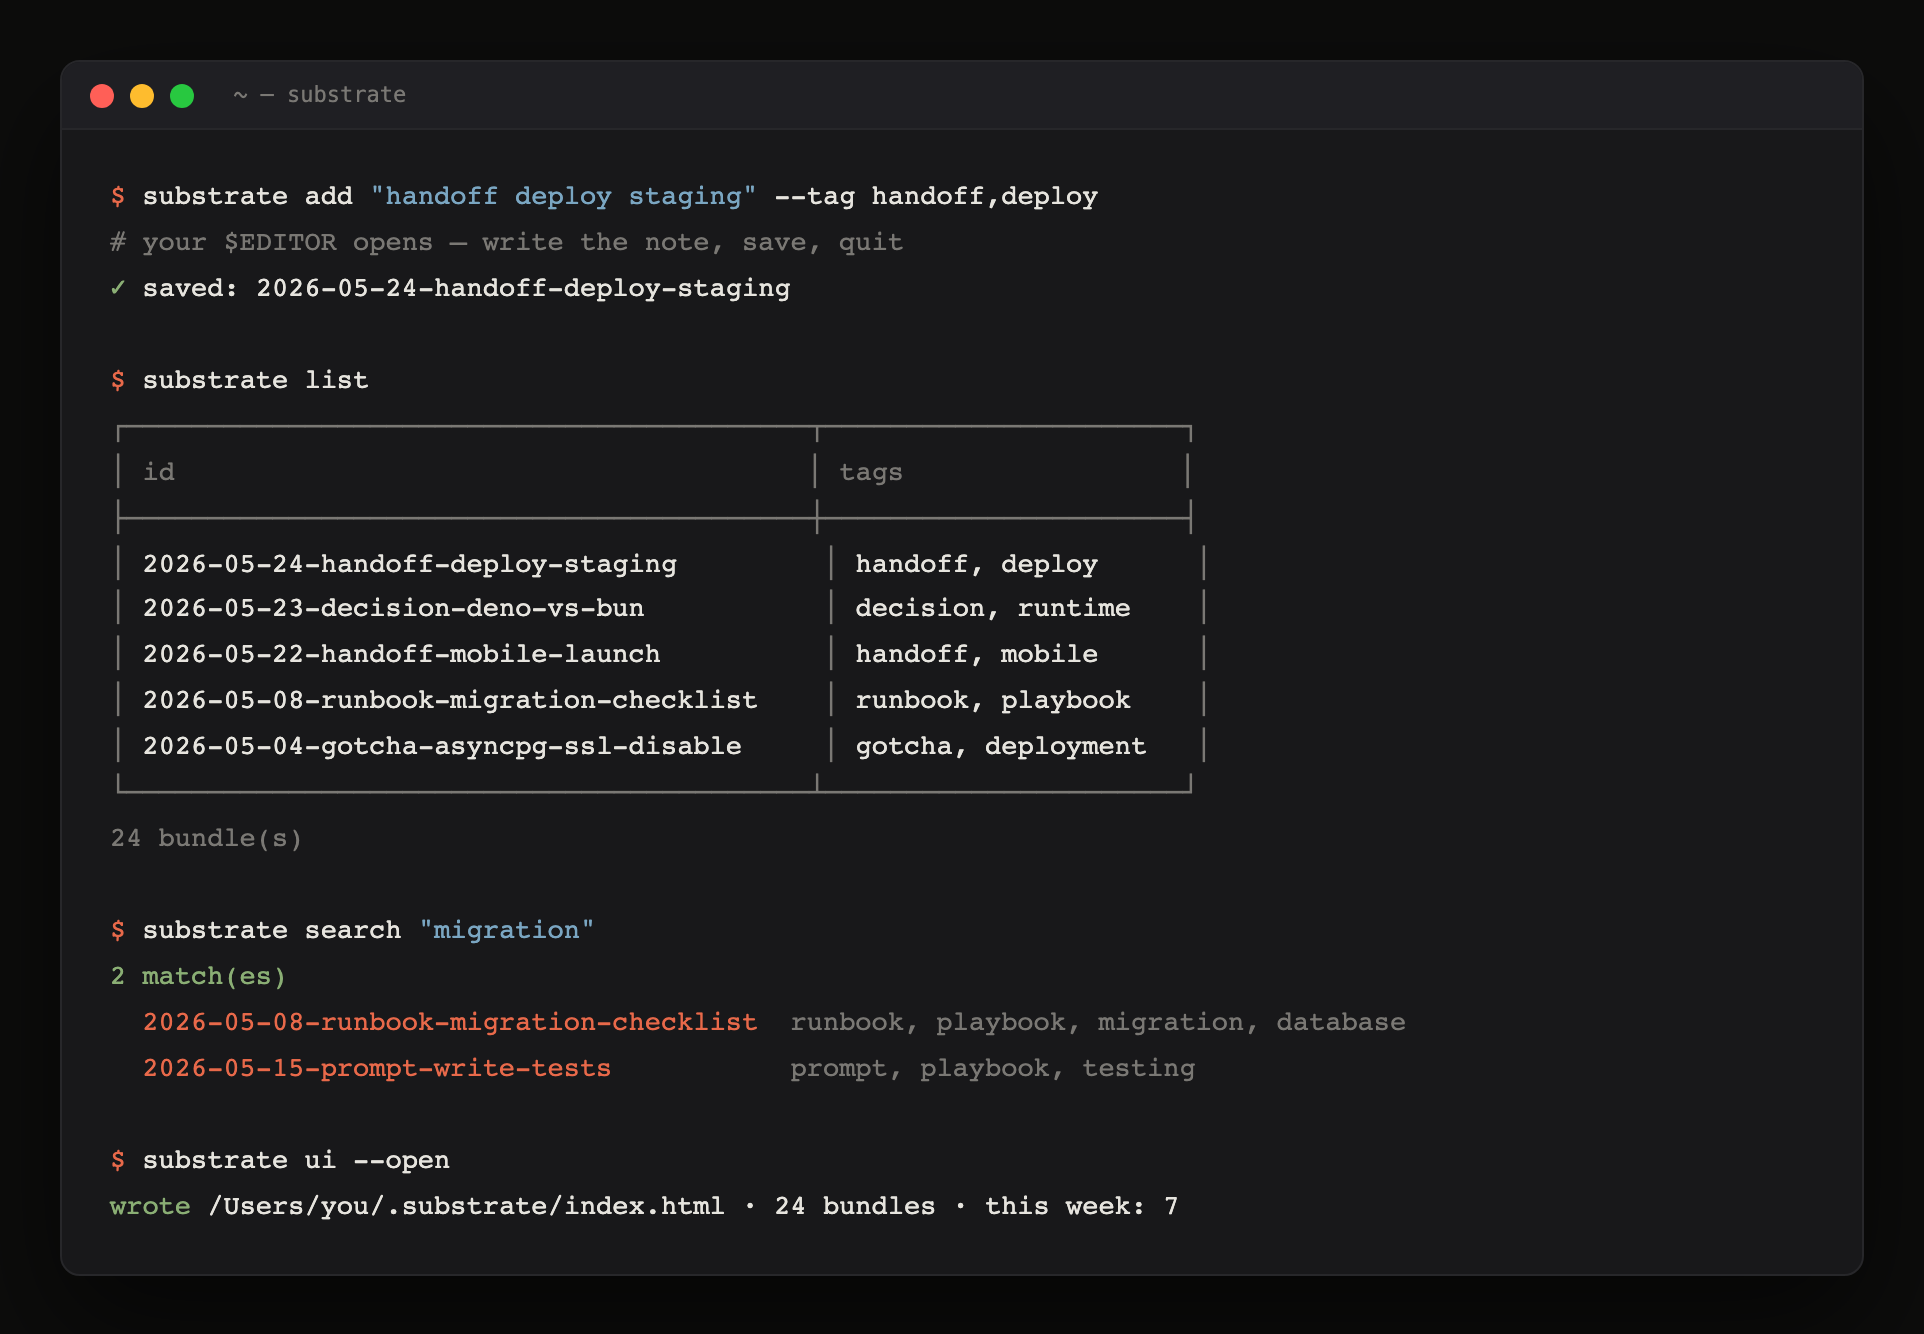The height and width of the screenshot is (1334, 1924).
Task: Click the '2 match(es)' result line
Action: (x=198, y=976)
